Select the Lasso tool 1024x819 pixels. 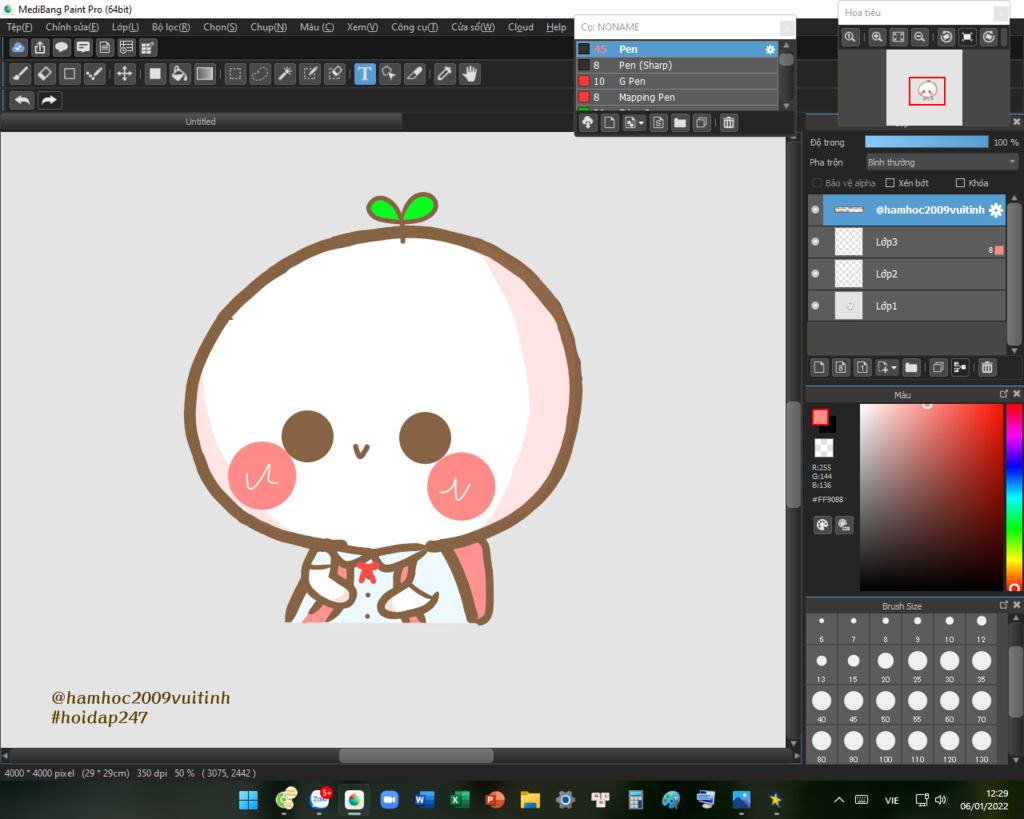coord(260,74)
